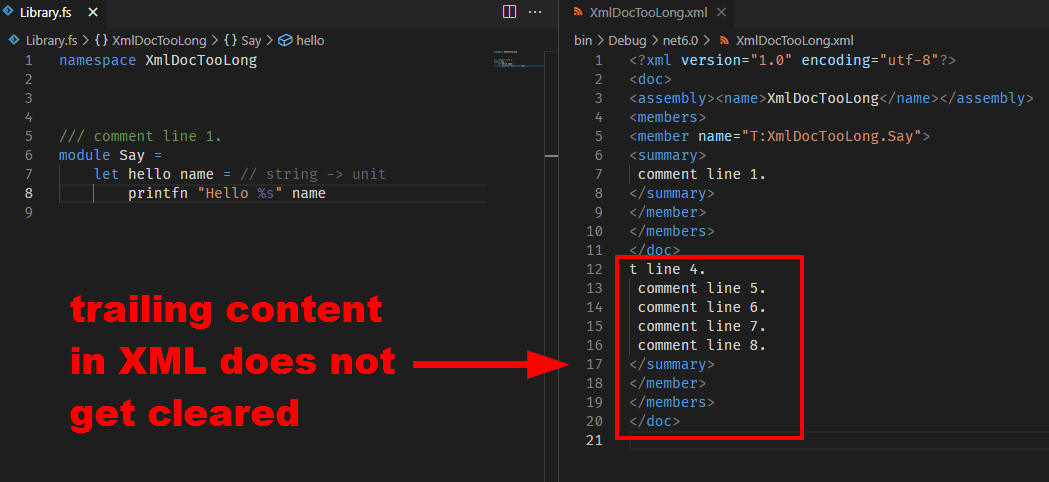The height and width of the screenshot is (482, 1049).
Task: Click member name="T:XmlDocTooLong.Say" line
Action: 779,137
